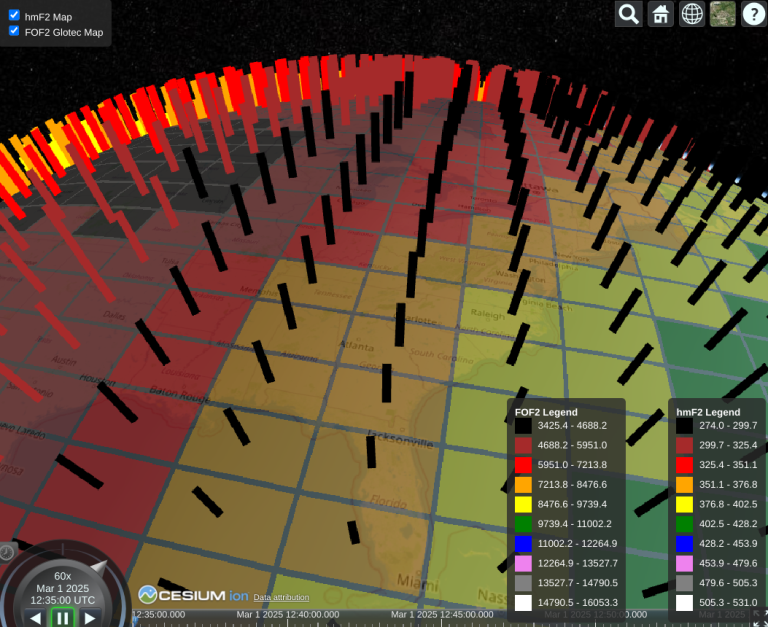The height and width of the screenshot is (627, 768).
Task: Click the clock real-time icon
Action: 7,553
